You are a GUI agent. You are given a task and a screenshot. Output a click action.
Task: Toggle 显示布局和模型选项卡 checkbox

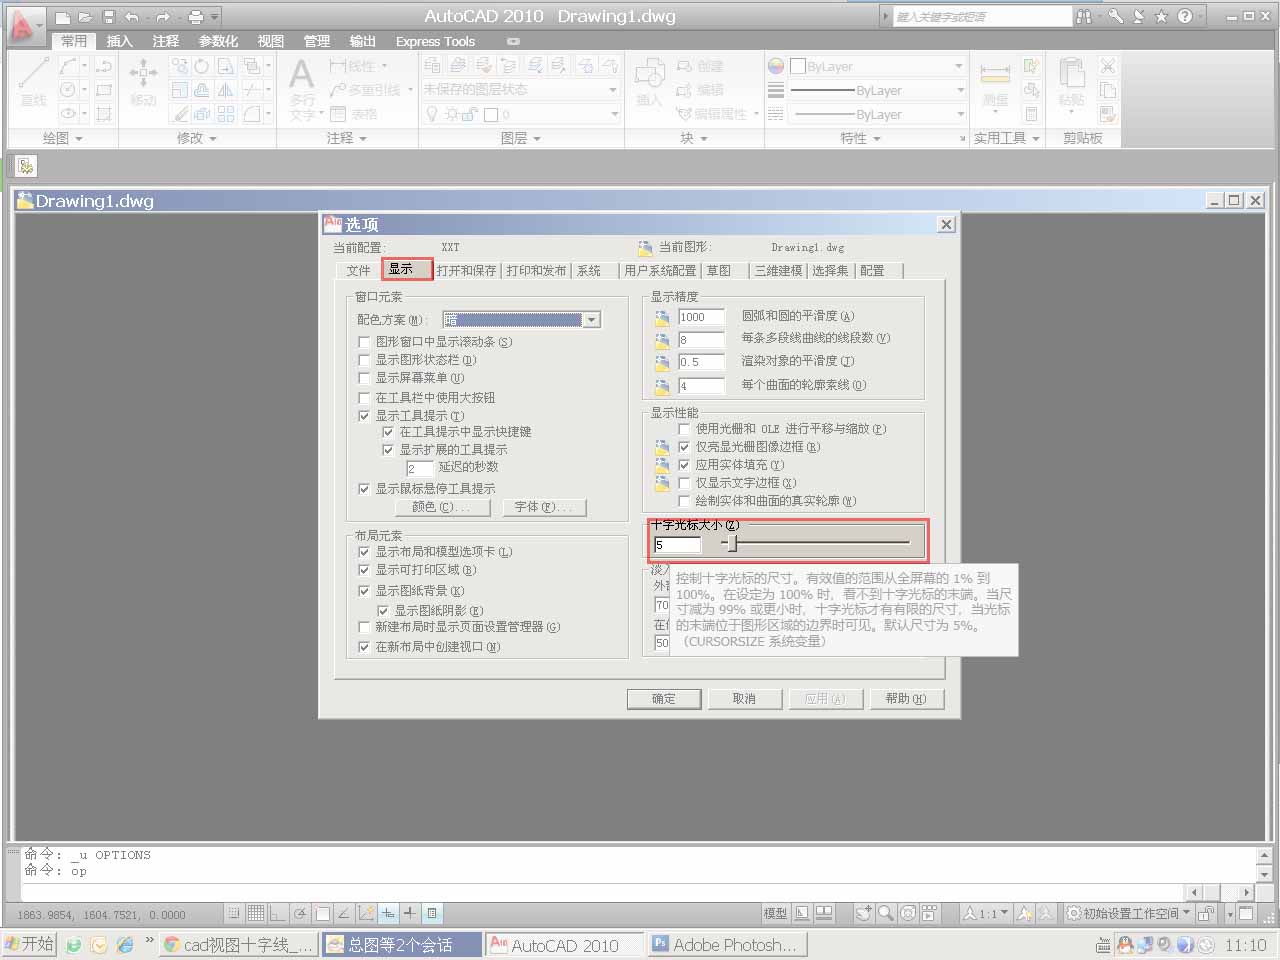(x=365, y=551)
